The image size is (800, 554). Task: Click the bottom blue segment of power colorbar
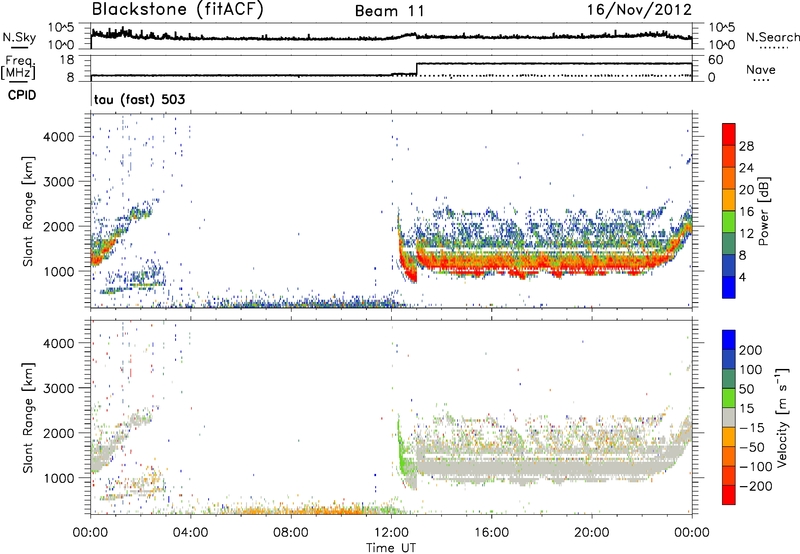coord(729,287)
